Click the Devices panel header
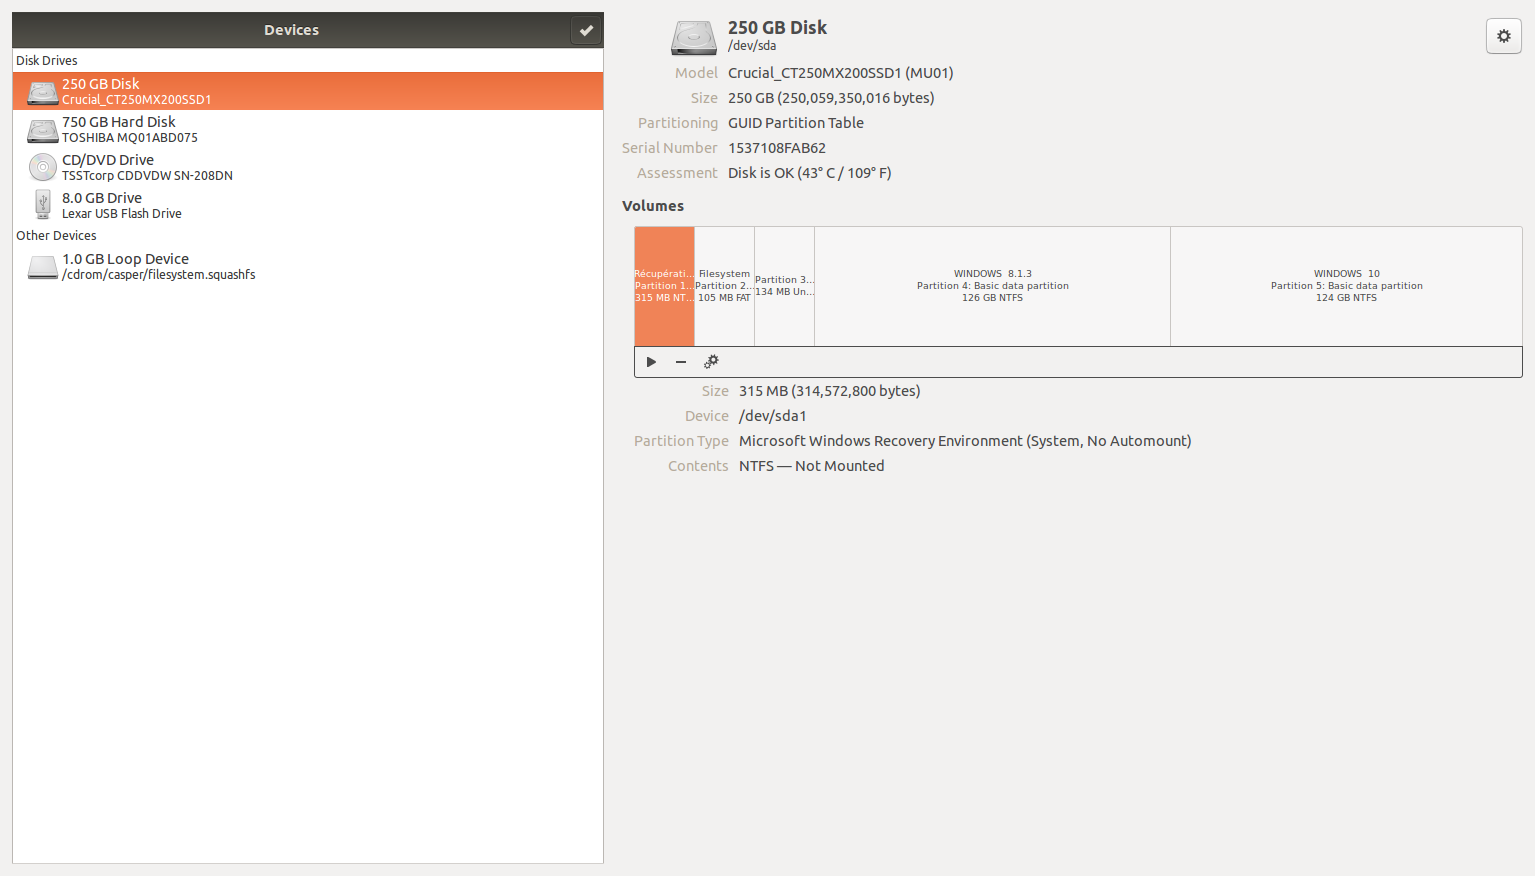The width and height of the screenshot is (1535, 876). [x=291, y=30]
